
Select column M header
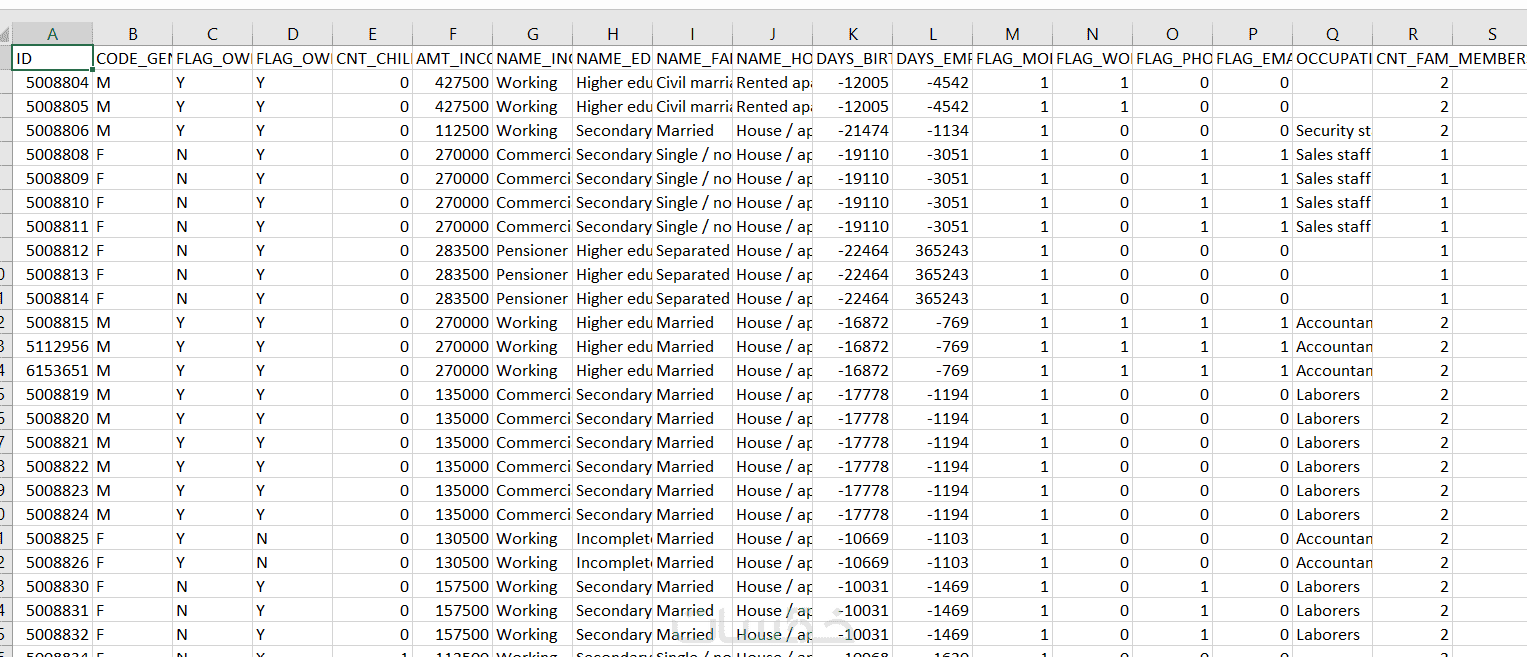tap(1013, 34)
